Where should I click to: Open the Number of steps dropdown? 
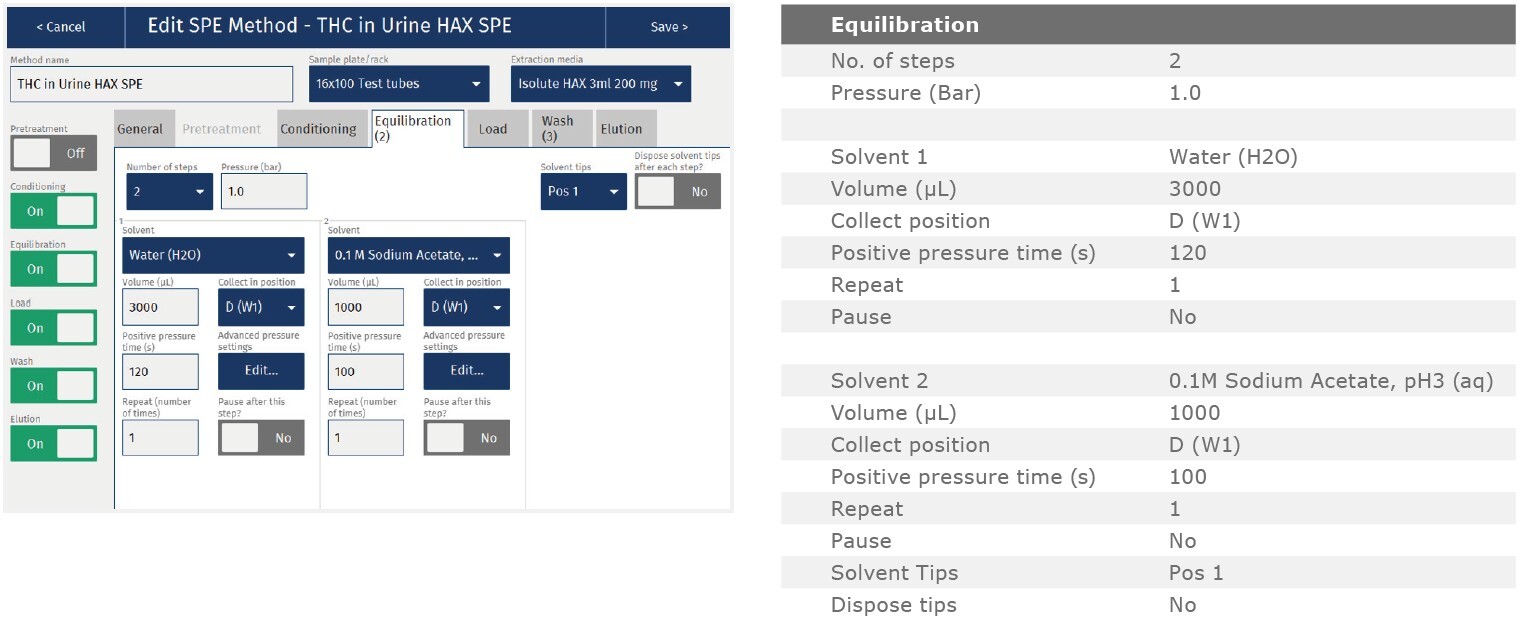pyautogui.click(x=169, y=191)
